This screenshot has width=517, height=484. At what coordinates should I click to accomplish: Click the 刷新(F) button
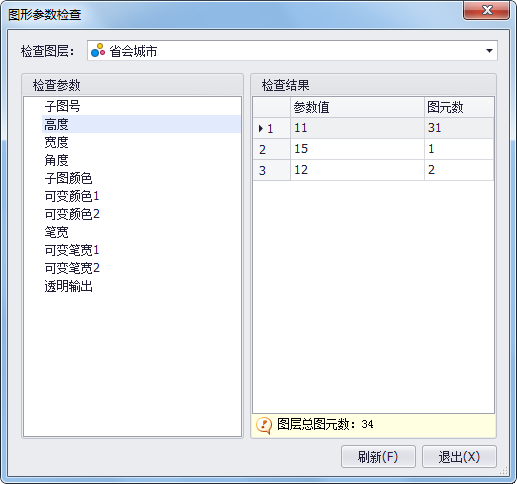click(378, 457)
